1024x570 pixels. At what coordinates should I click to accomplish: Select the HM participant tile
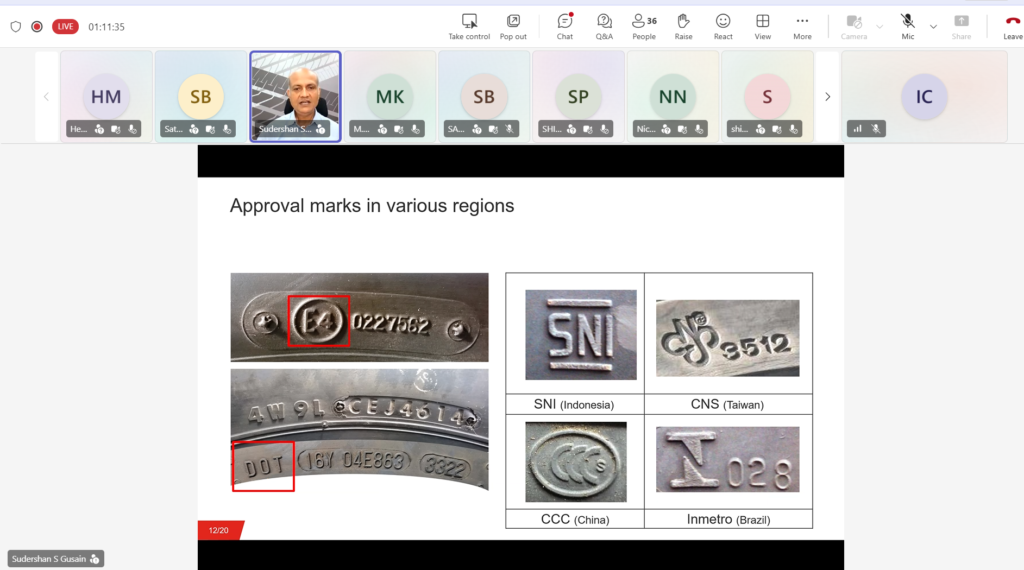click(x=106, y=97)
